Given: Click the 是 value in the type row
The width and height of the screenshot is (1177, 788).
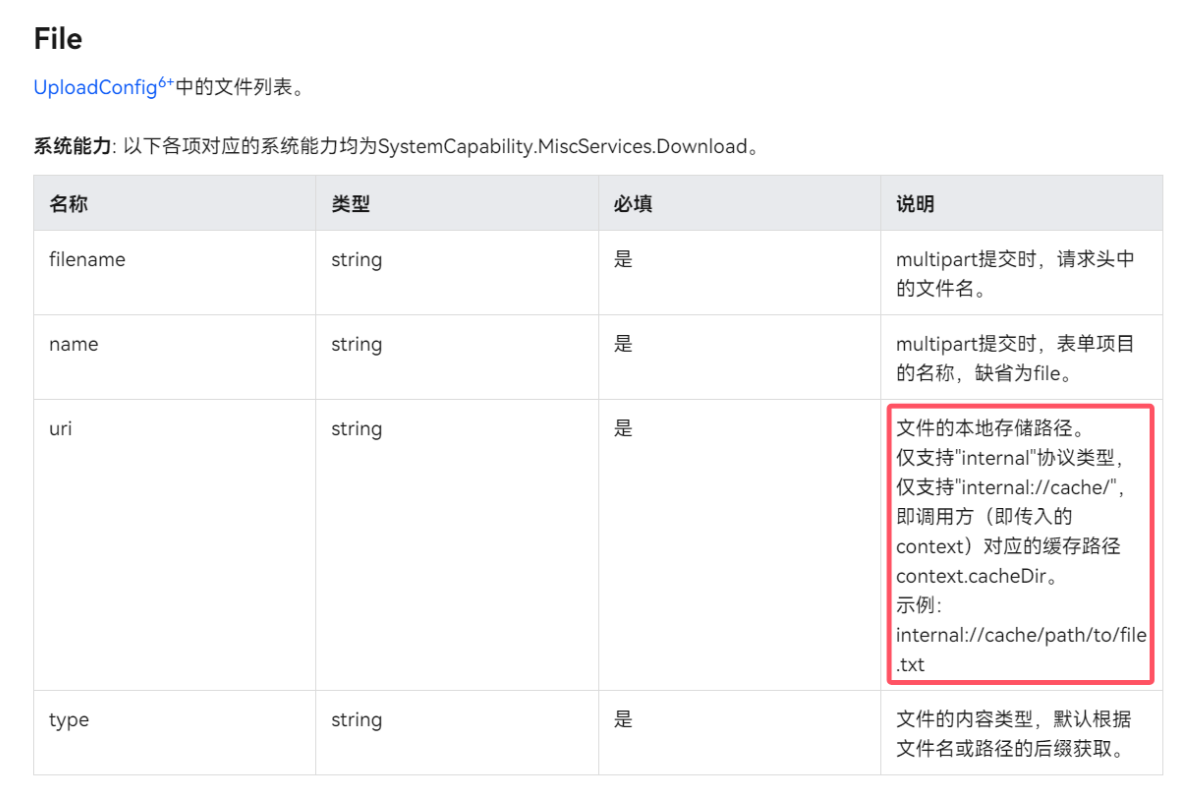Looking at the screenshot, I should point(624,720).
